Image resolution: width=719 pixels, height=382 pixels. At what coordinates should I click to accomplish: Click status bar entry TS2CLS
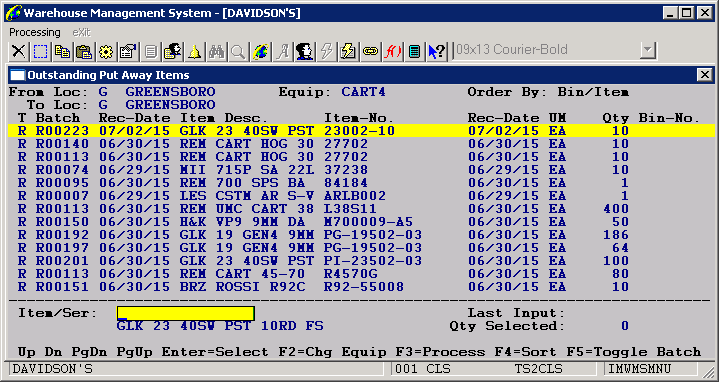(539, 369)
